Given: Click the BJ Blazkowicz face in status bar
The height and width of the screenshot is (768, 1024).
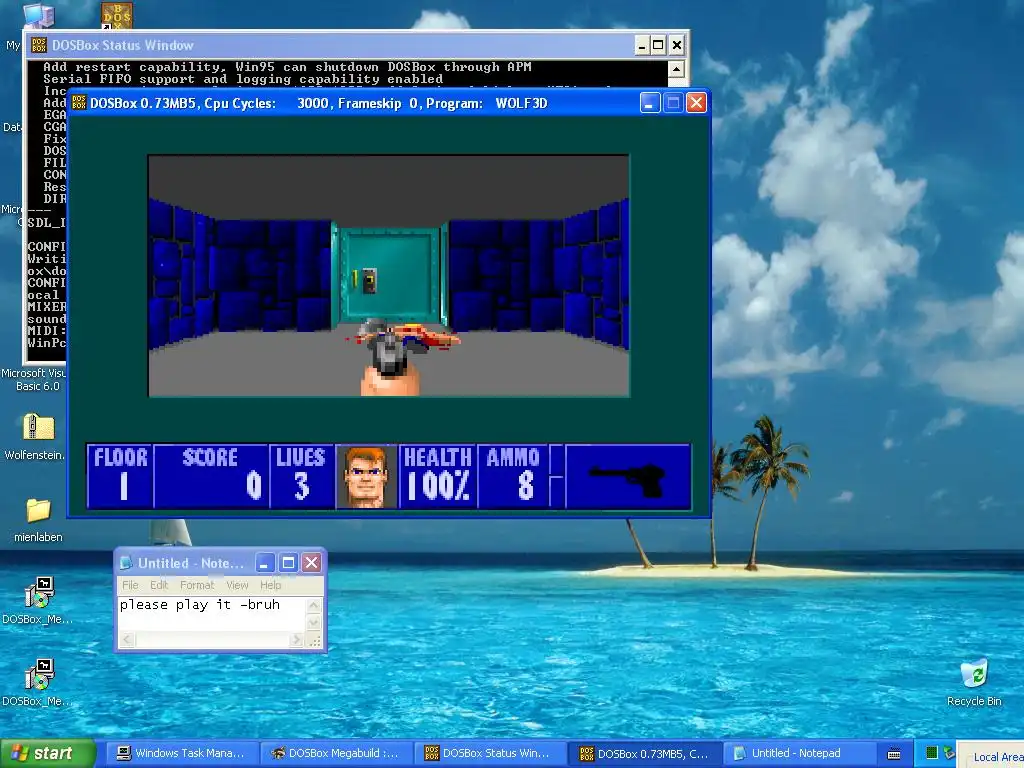Looking at the screenshot, I should [366, 477].
